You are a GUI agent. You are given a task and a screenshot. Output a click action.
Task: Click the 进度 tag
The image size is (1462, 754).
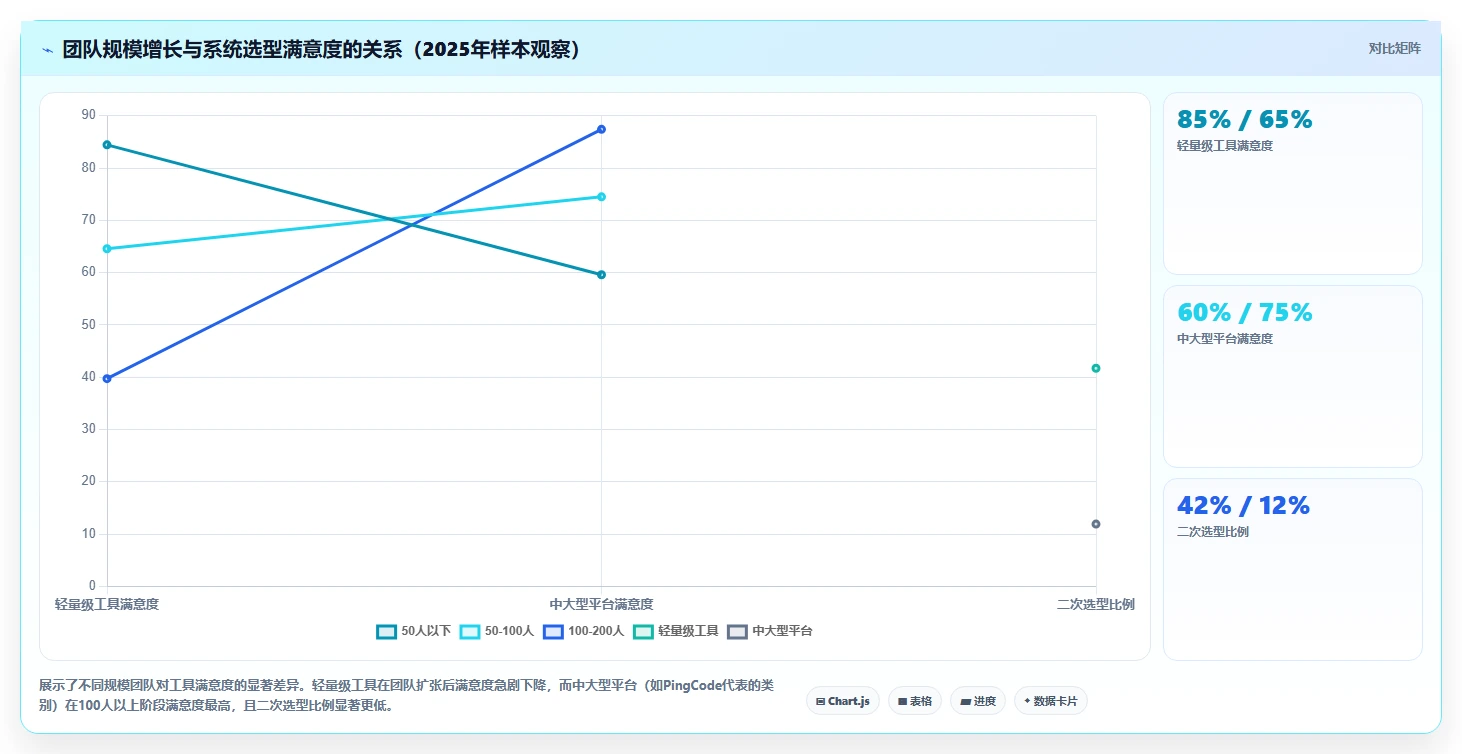978,701
